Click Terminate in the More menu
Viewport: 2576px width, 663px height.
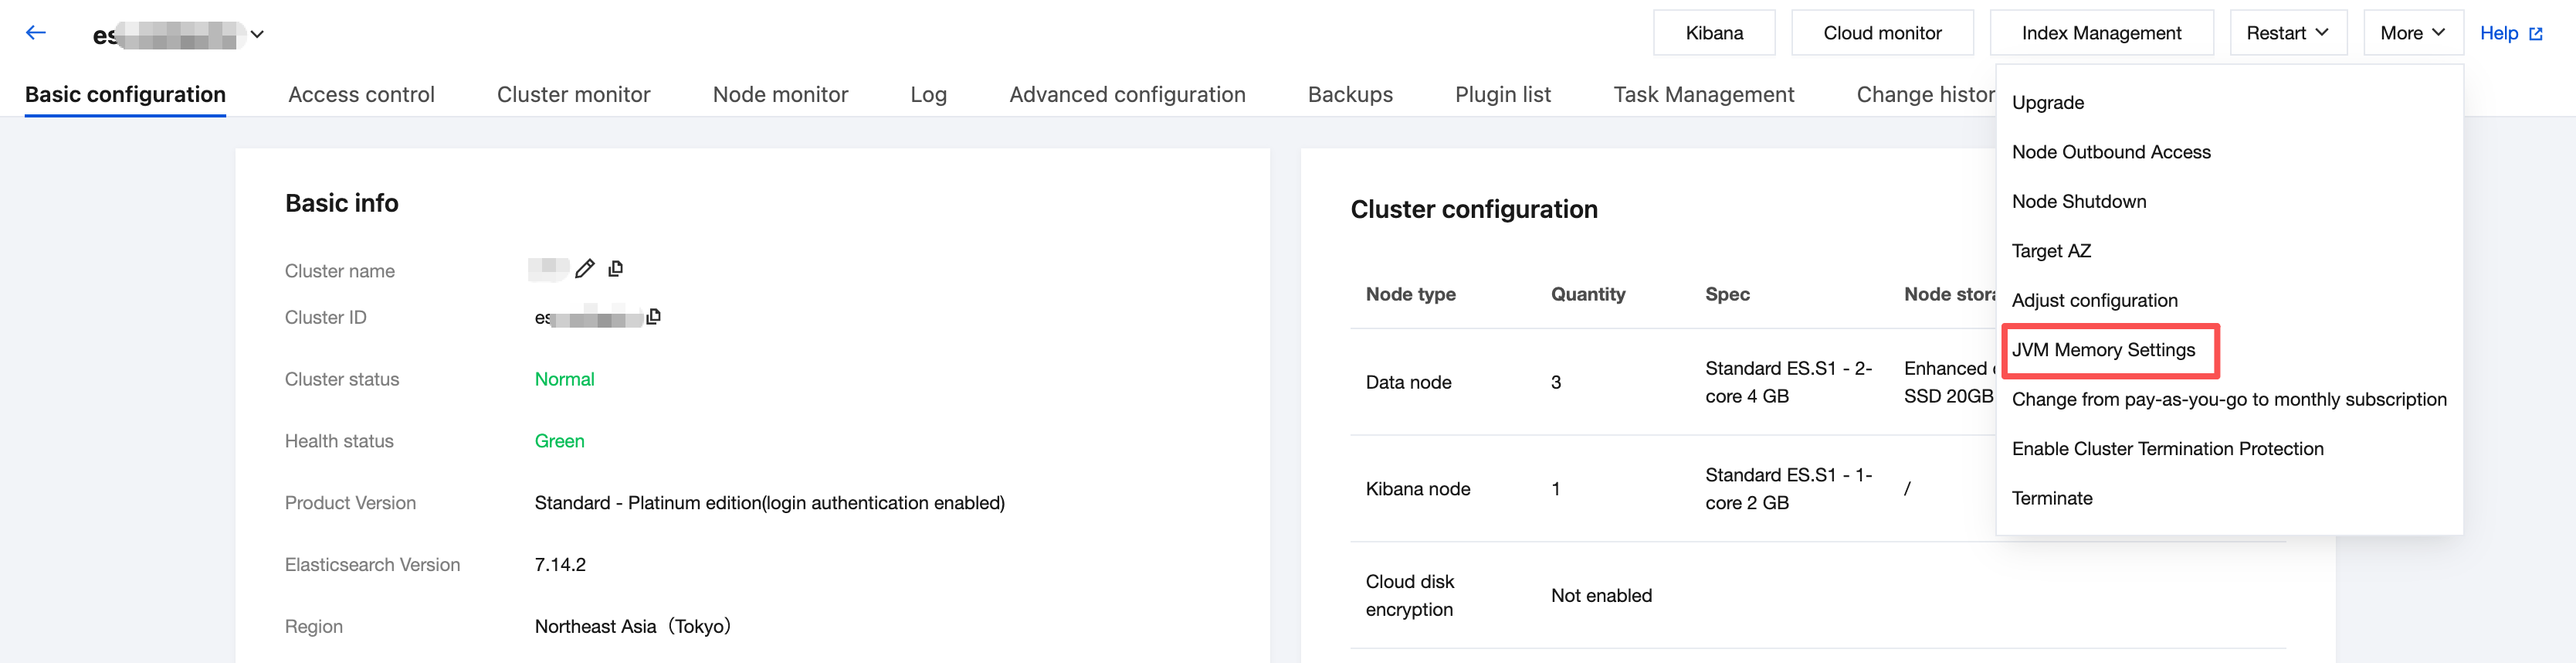pos(2052,498)
